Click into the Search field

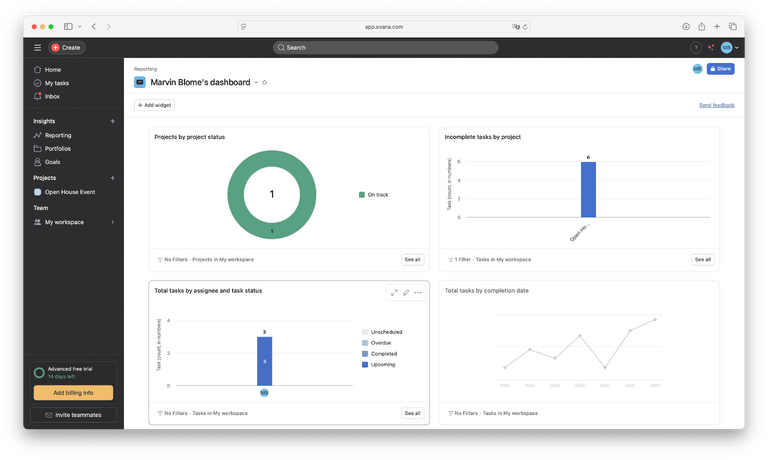click(x=385, y=47)
